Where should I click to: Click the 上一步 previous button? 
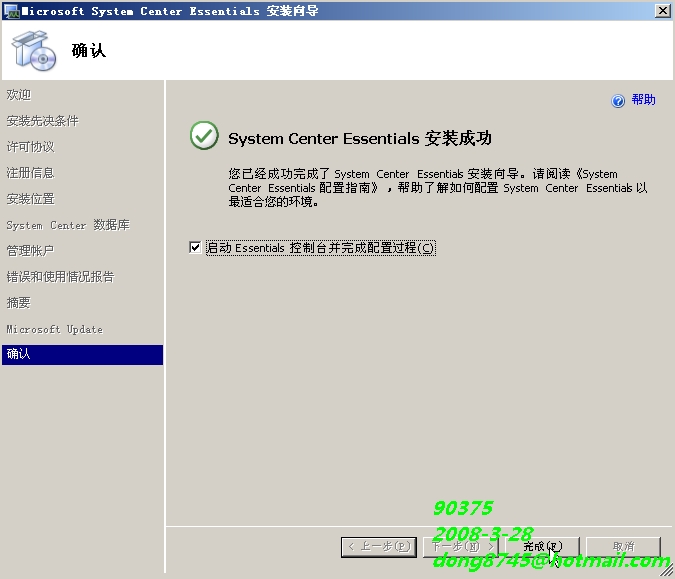click(x=379, y=547)
